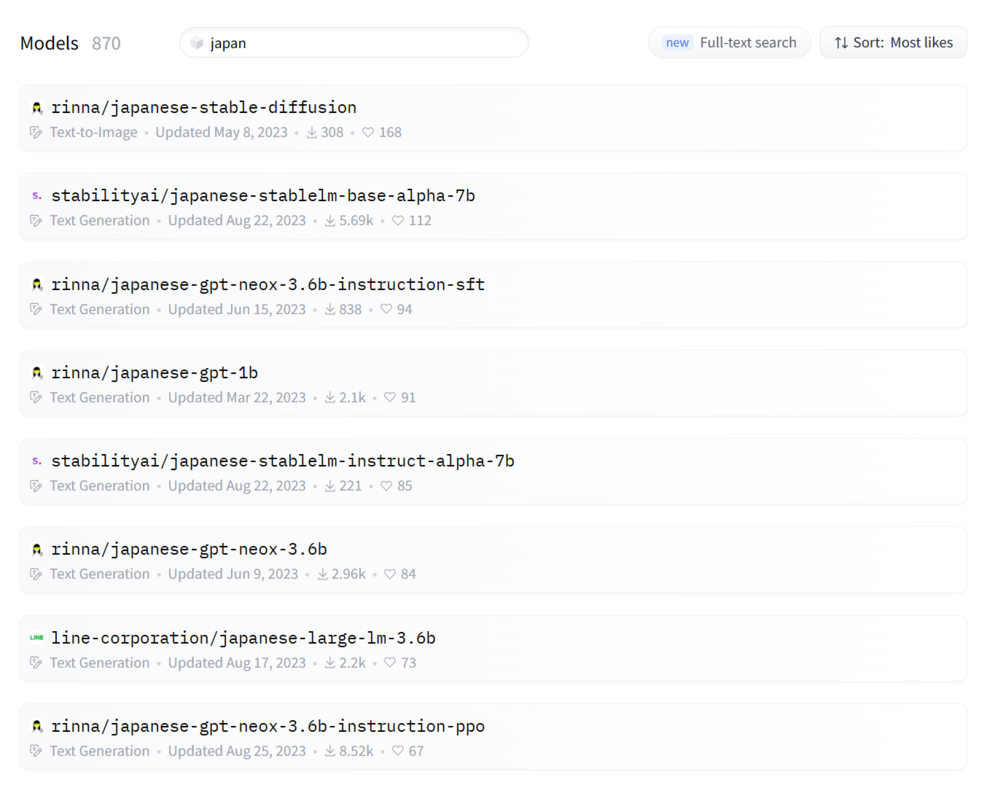Click the heart icon next to 73 likes
This screenshot has height=785, width=1000.
[x=390, y=663]
